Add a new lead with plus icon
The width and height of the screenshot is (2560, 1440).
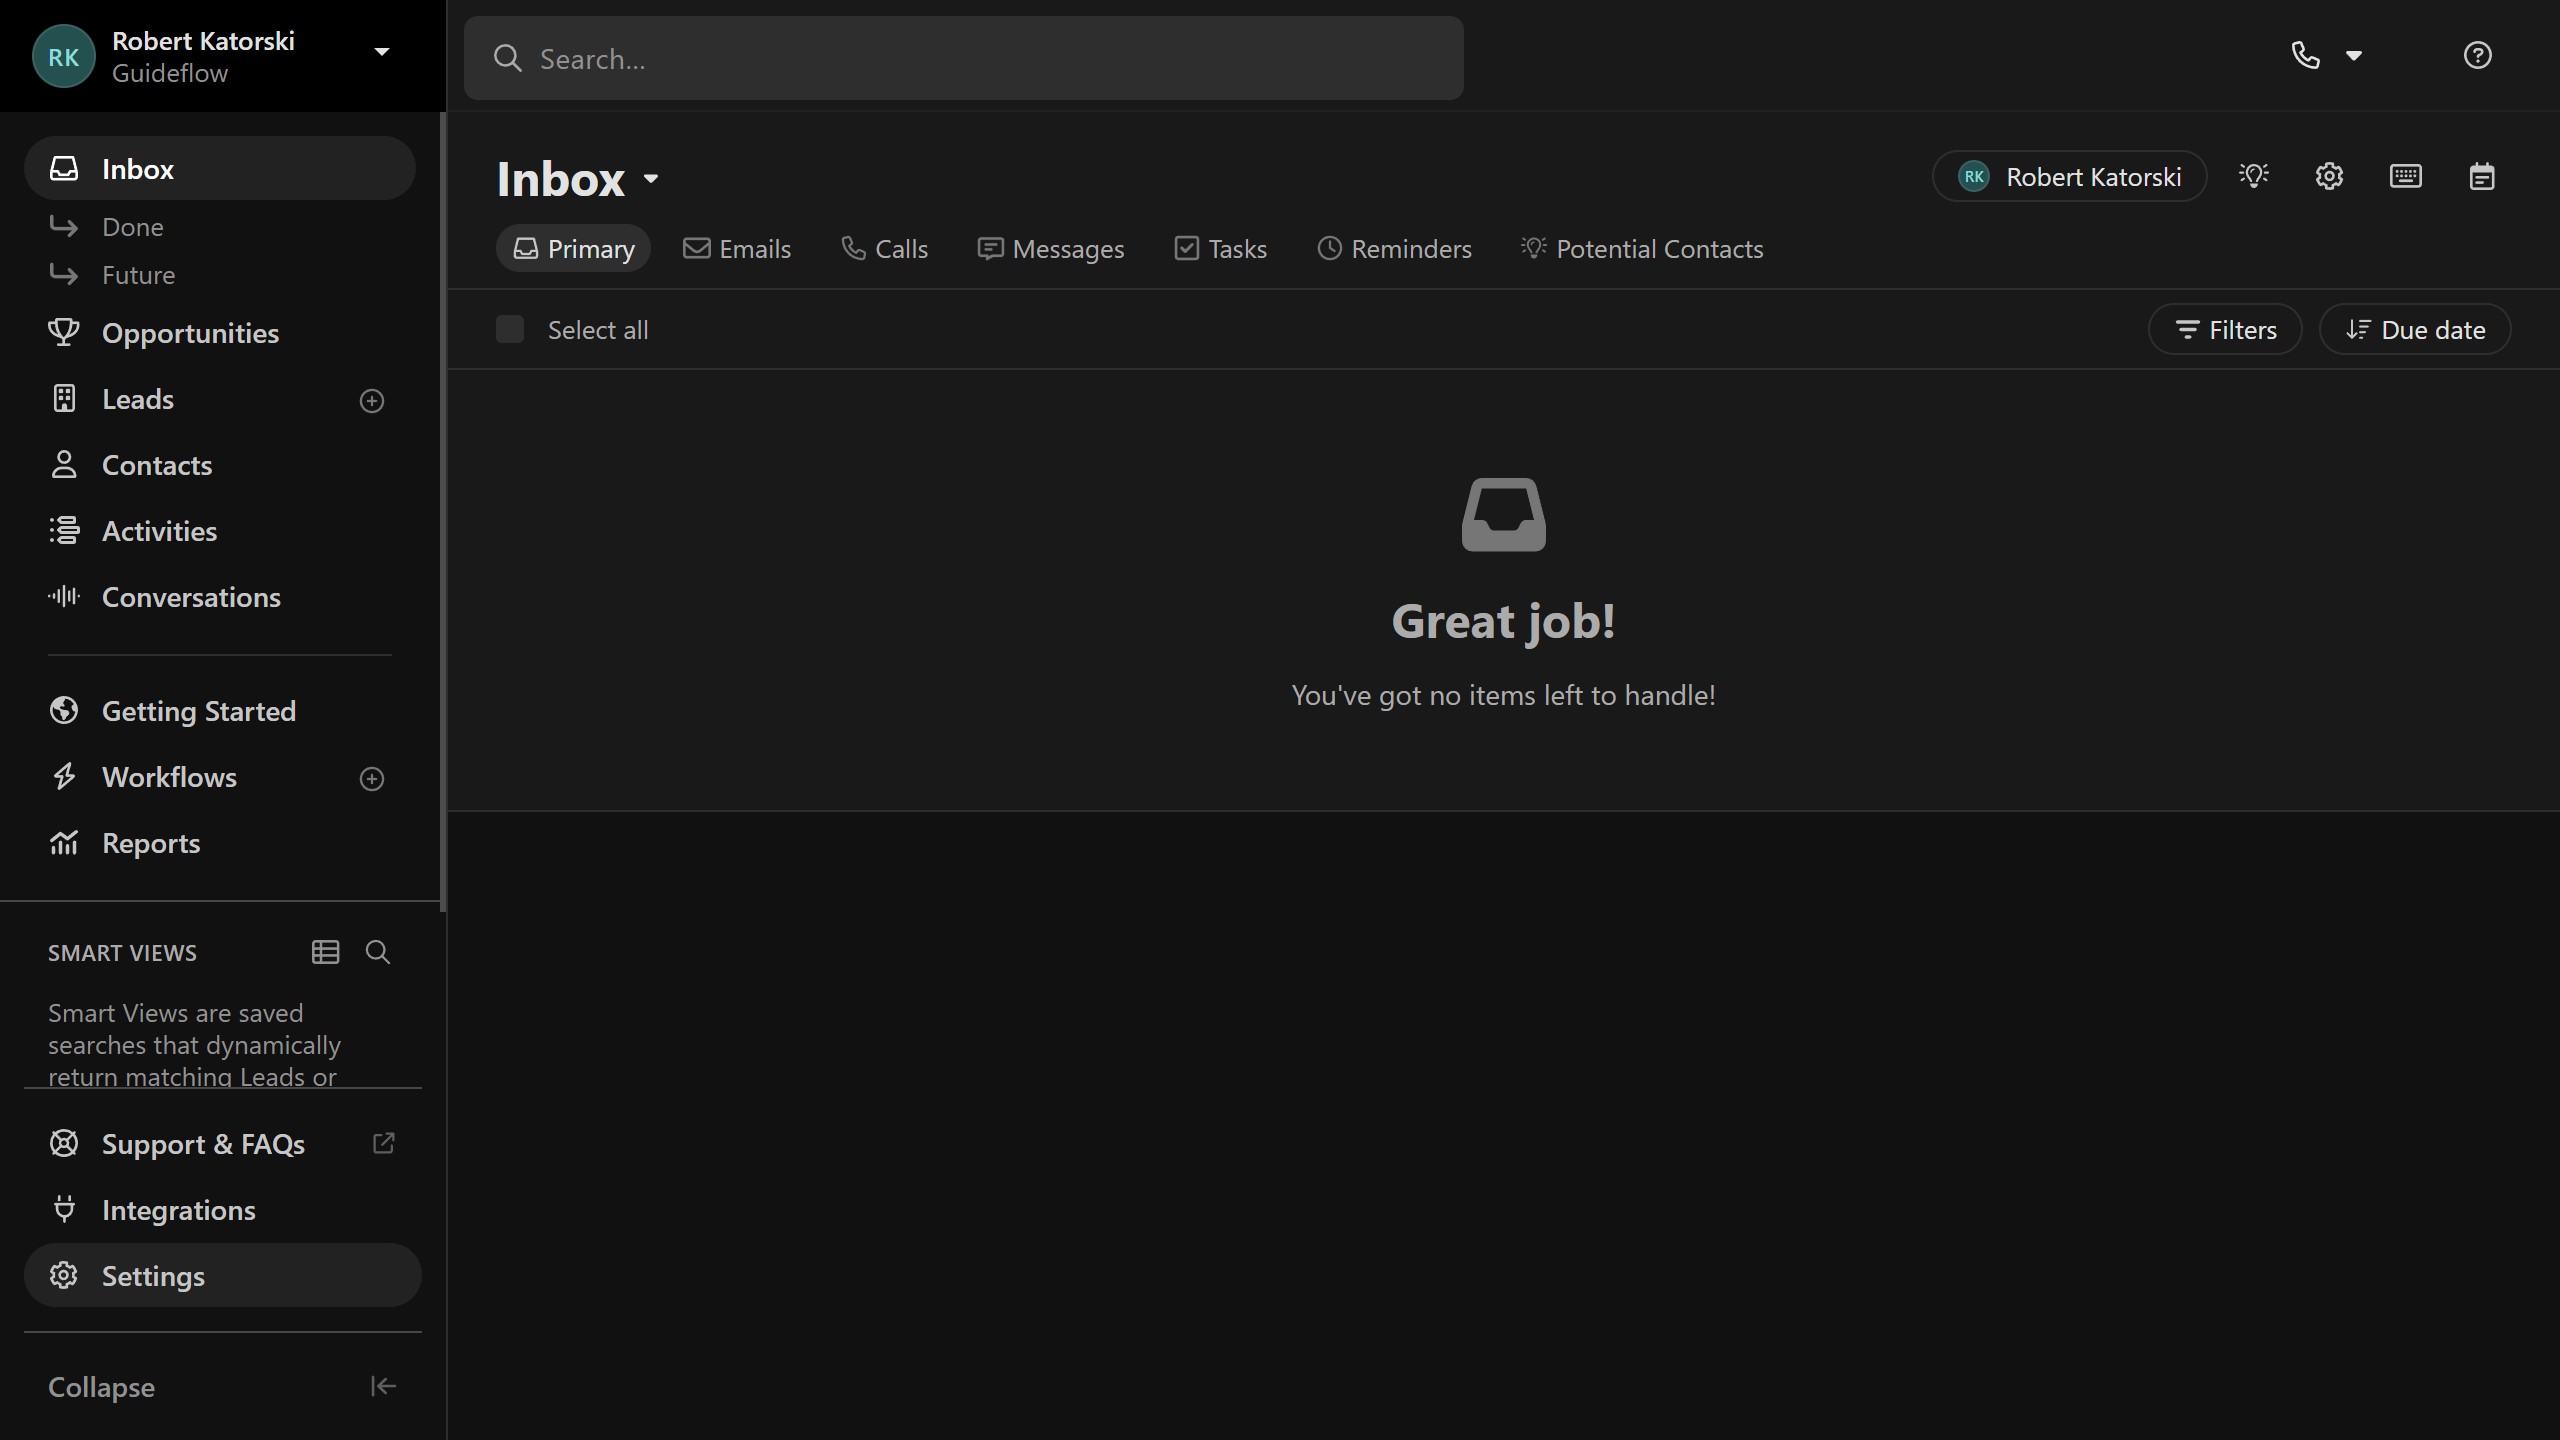pos(372,401)
